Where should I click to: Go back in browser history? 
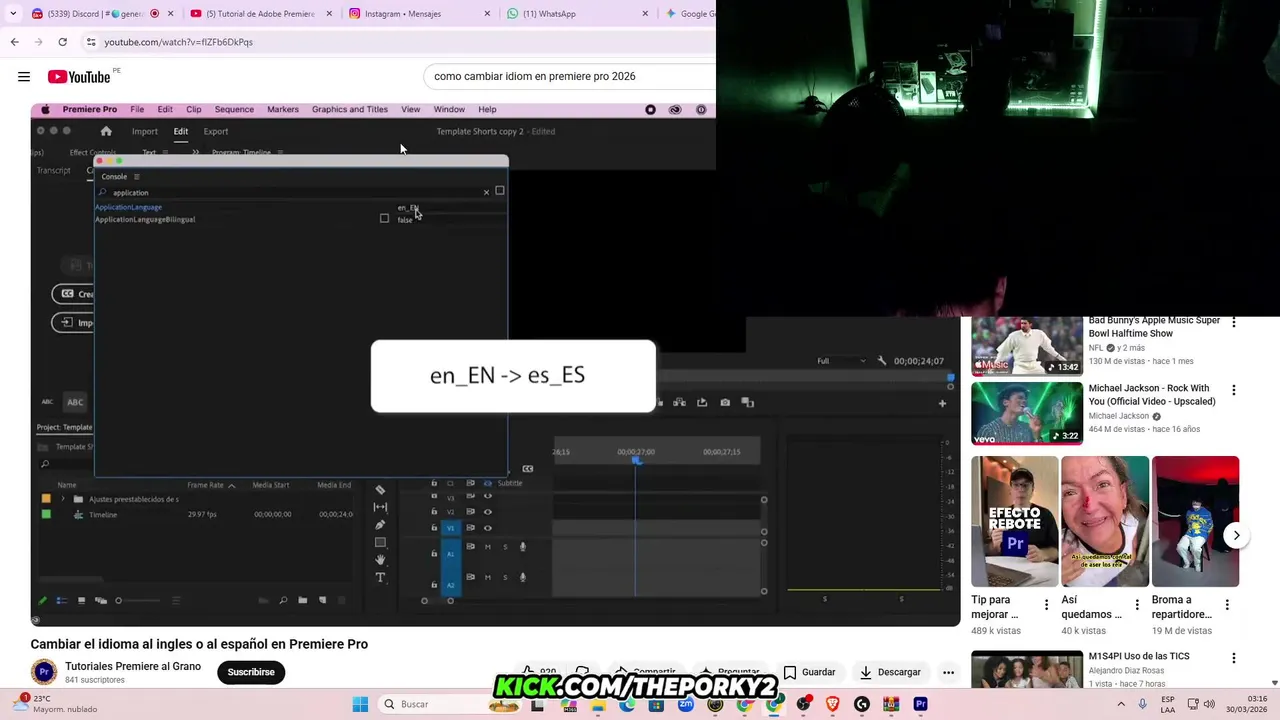pos(14,42)
